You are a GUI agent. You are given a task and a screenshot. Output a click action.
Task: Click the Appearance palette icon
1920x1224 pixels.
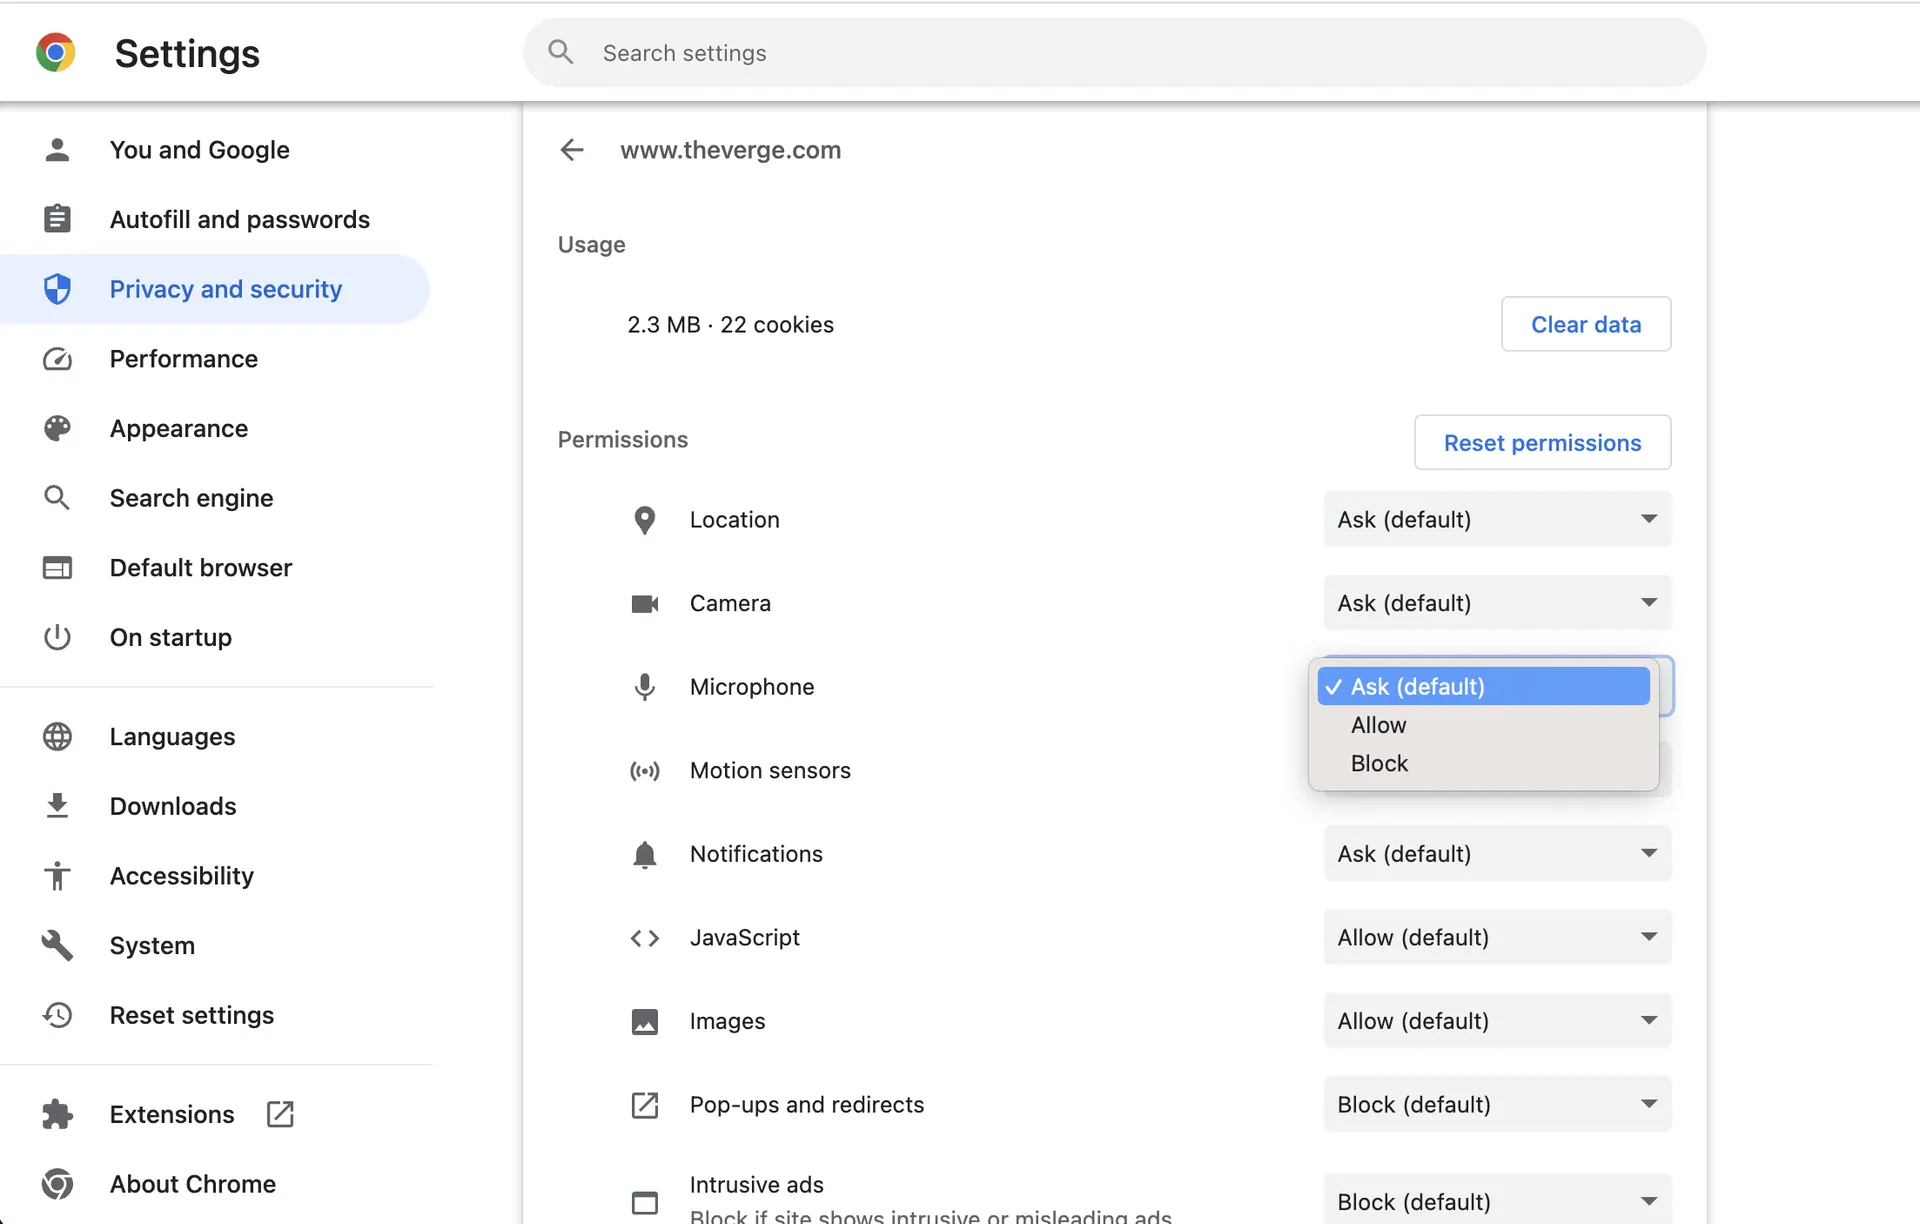pos(57,429)
